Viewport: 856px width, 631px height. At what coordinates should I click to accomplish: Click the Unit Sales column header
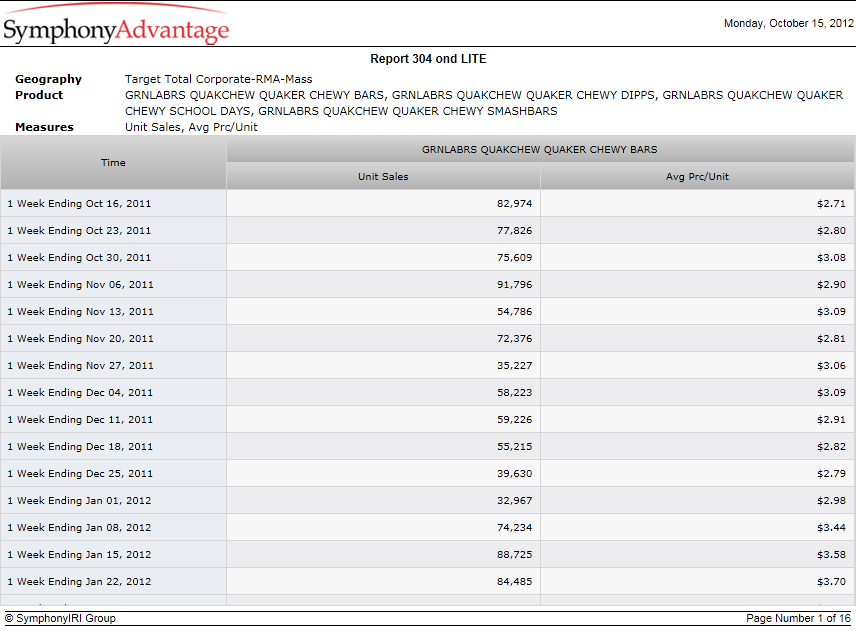[383, 176]
